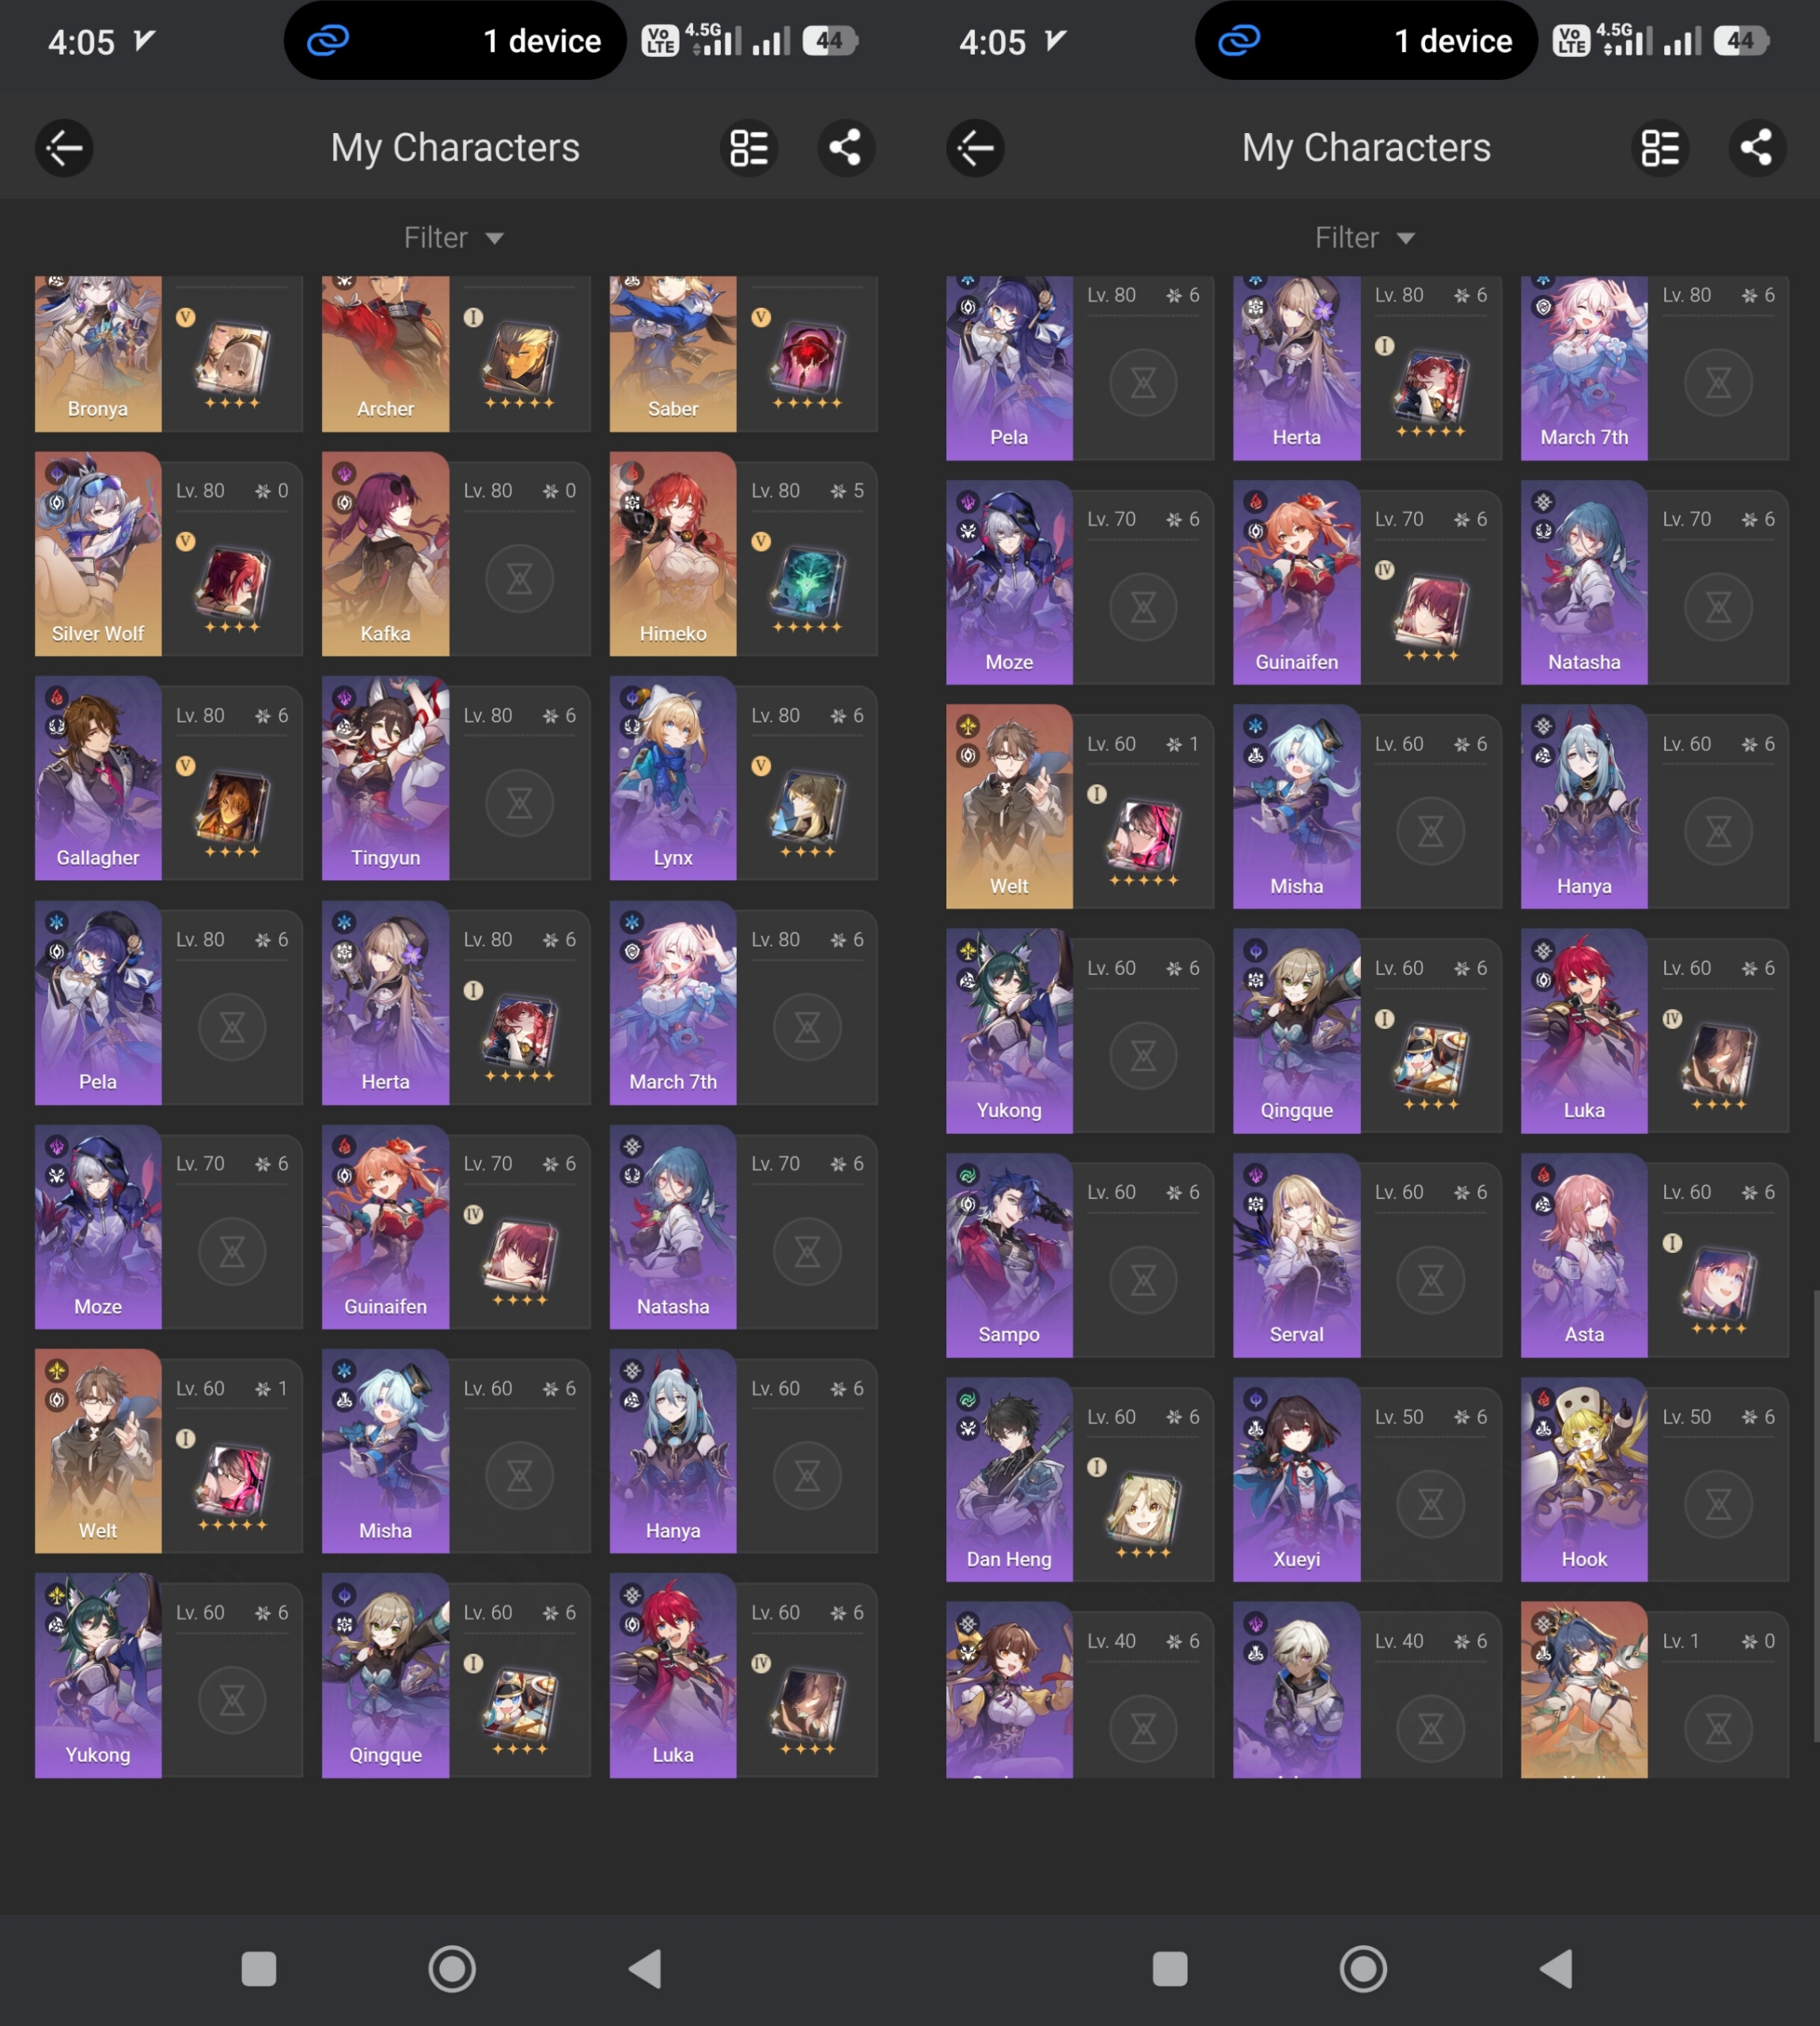This screenshot has height=2026, width=1820.
Task: Tap the recent apps square on the right screen
Action: point(1170,1968)
